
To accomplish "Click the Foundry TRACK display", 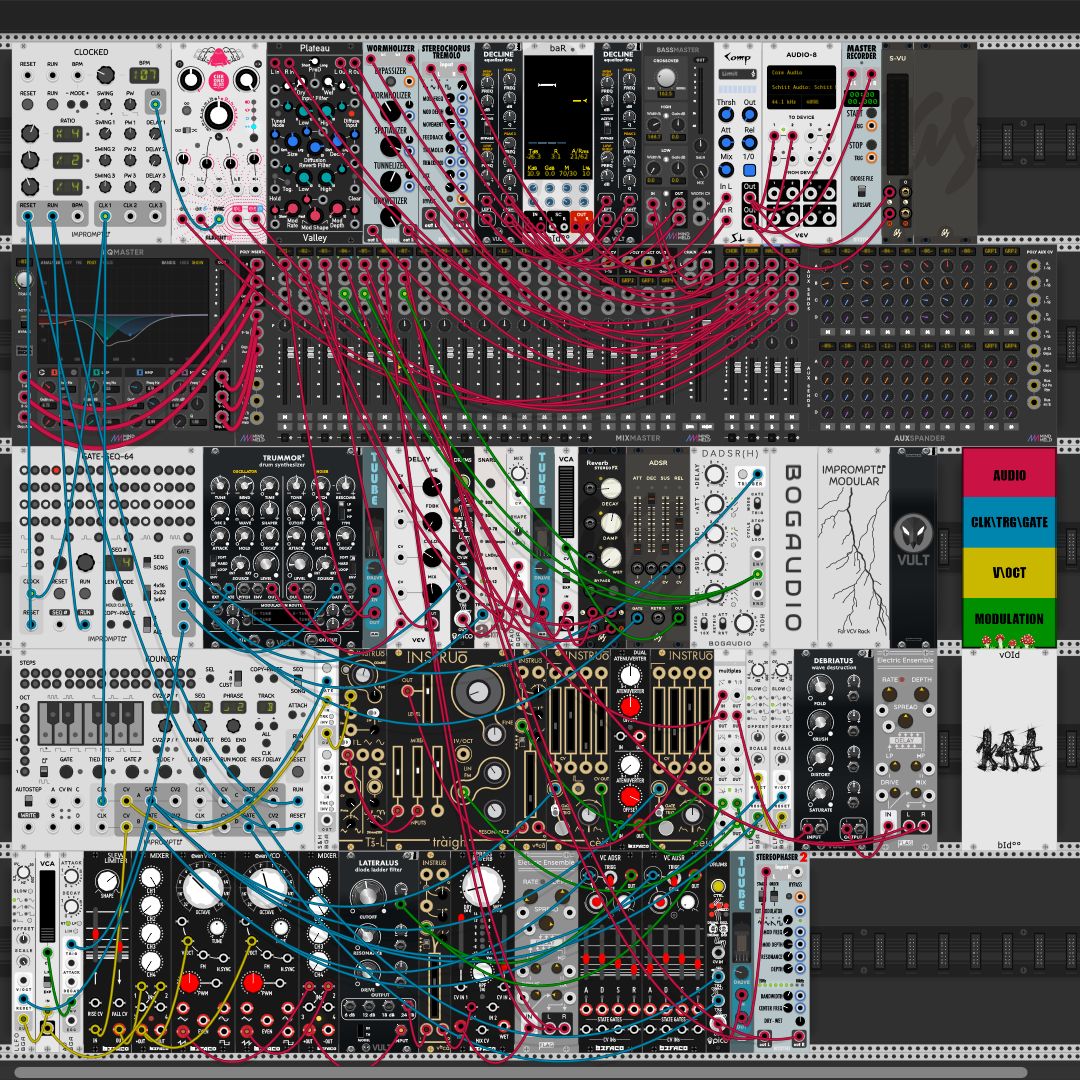I will (x=267, y=707).
